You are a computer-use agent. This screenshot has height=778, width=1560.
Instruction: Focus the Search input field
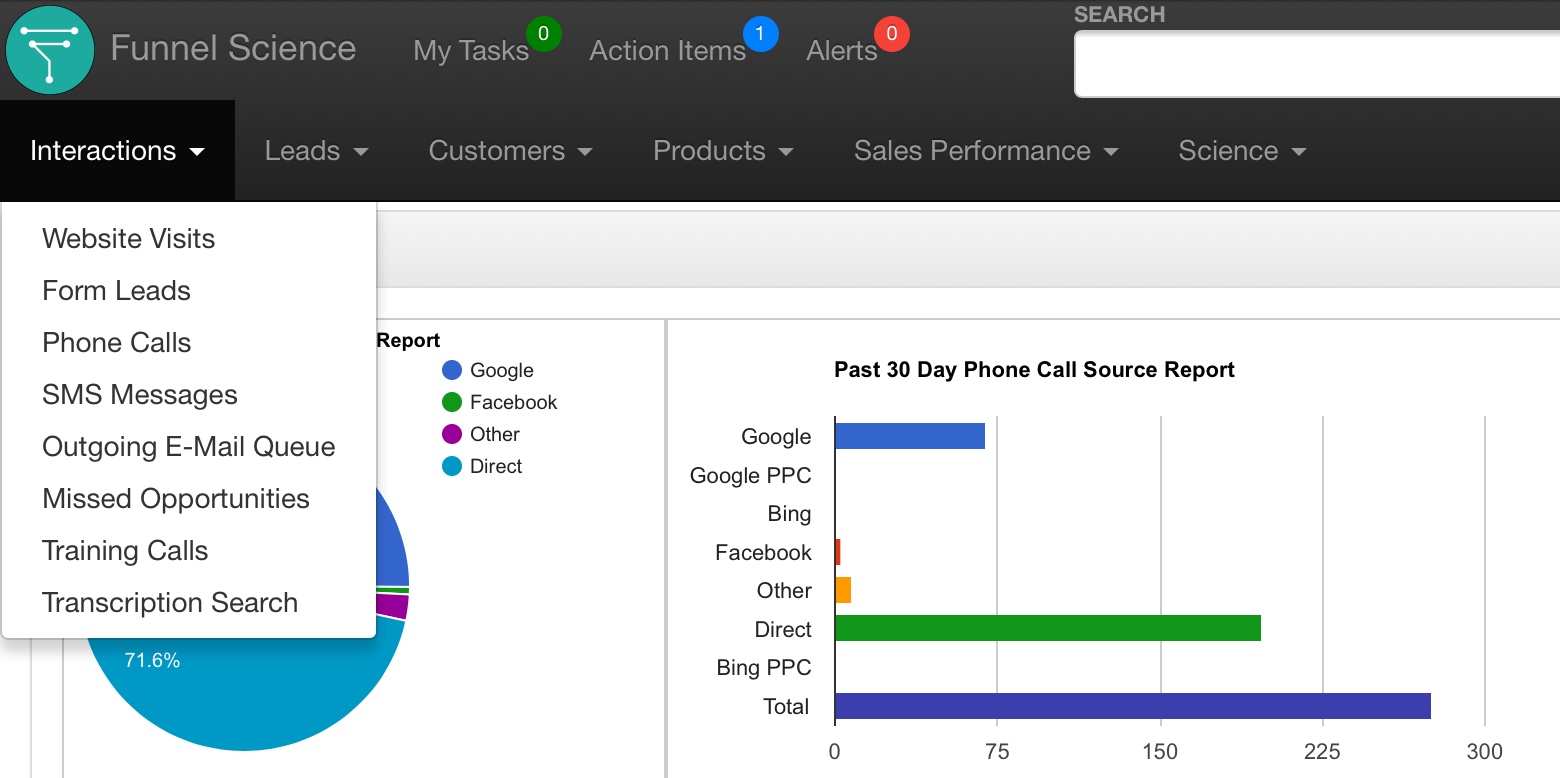pyautogui.click(x=1317, y=64)
